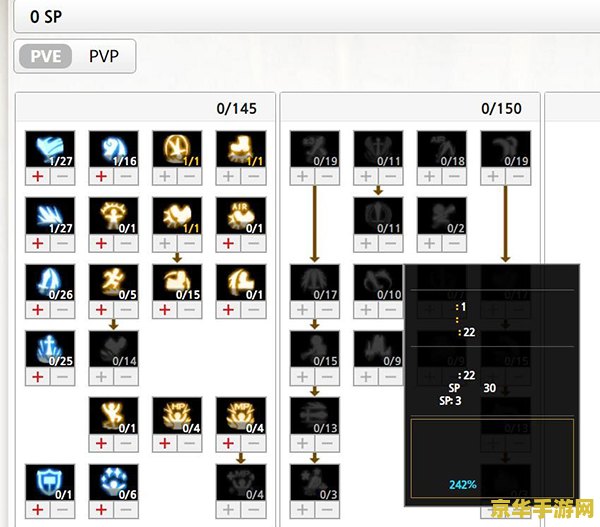Select the blue claw-slash skill icon labeled 1/27
Screen dimensions: 600x527
(50, 216)
